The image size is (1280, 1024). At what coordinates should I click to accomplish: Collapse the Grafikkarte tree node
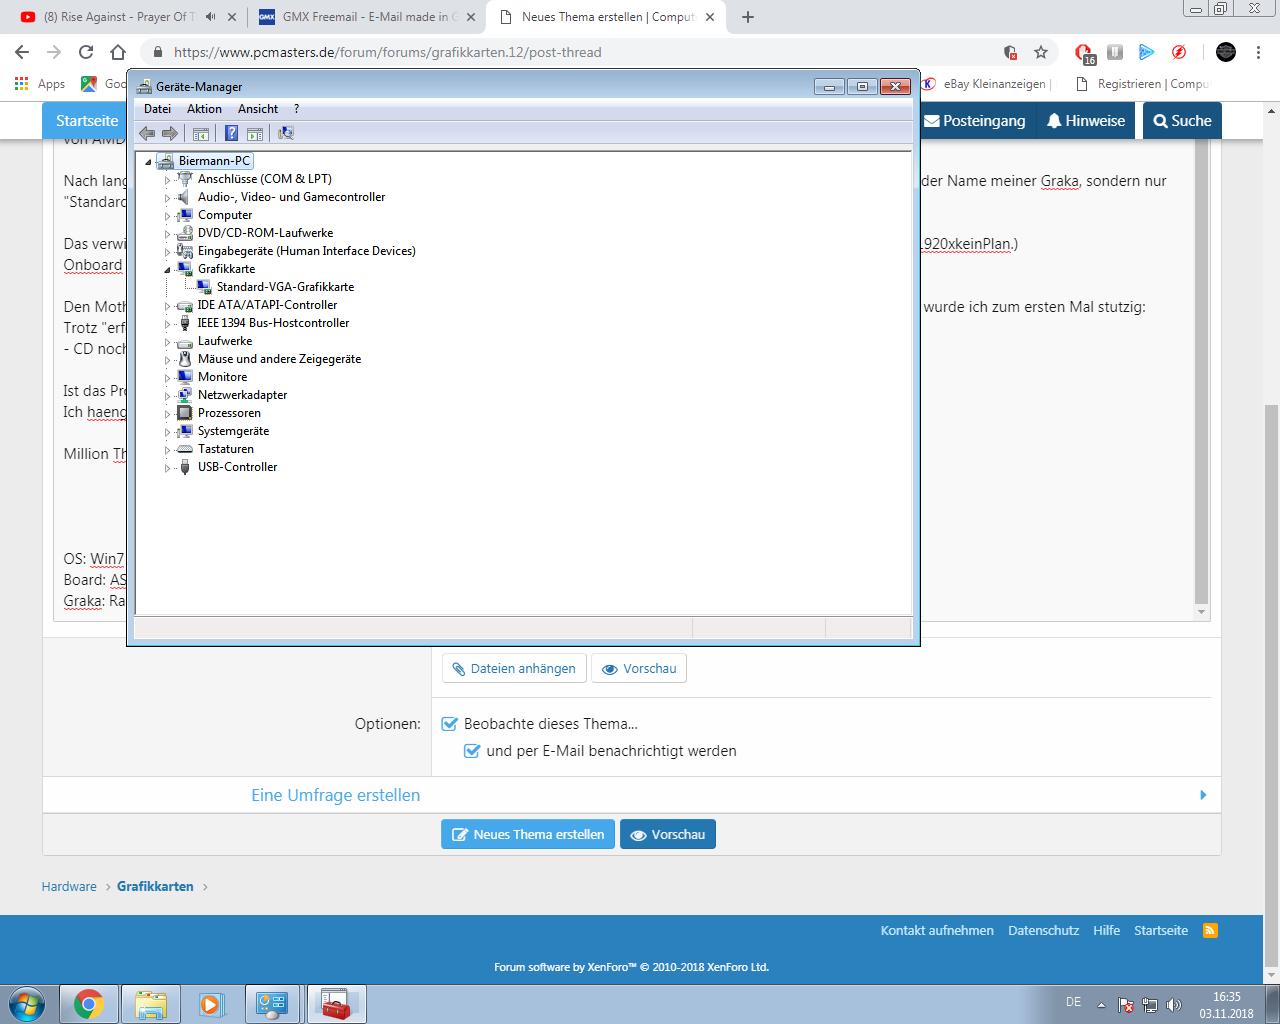[168, 269]
